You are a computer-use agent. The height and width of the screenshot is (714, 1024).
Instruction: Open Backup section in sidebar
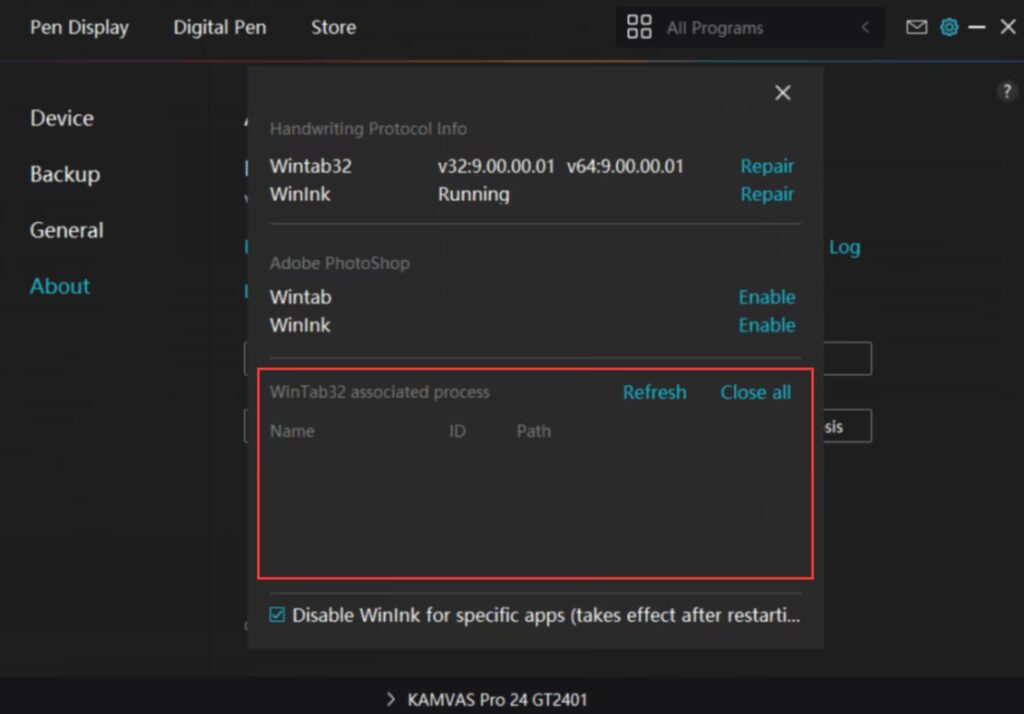click(x=65, y=174)
